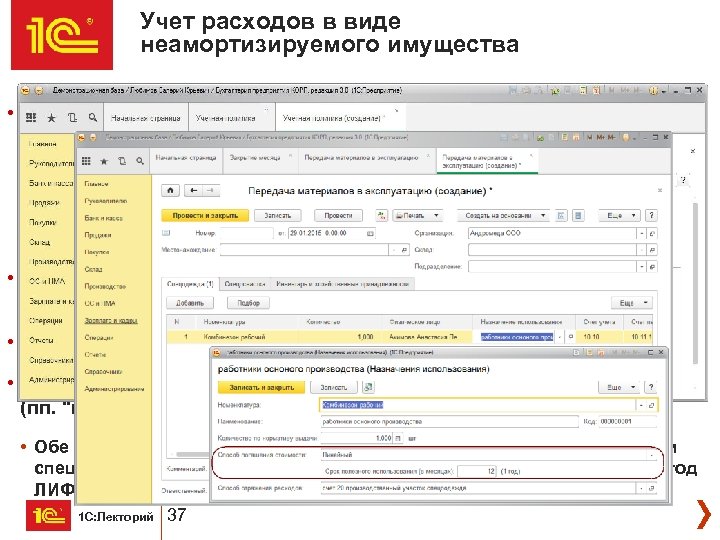
Task: Click Подбор button above table
Action: 248,303
